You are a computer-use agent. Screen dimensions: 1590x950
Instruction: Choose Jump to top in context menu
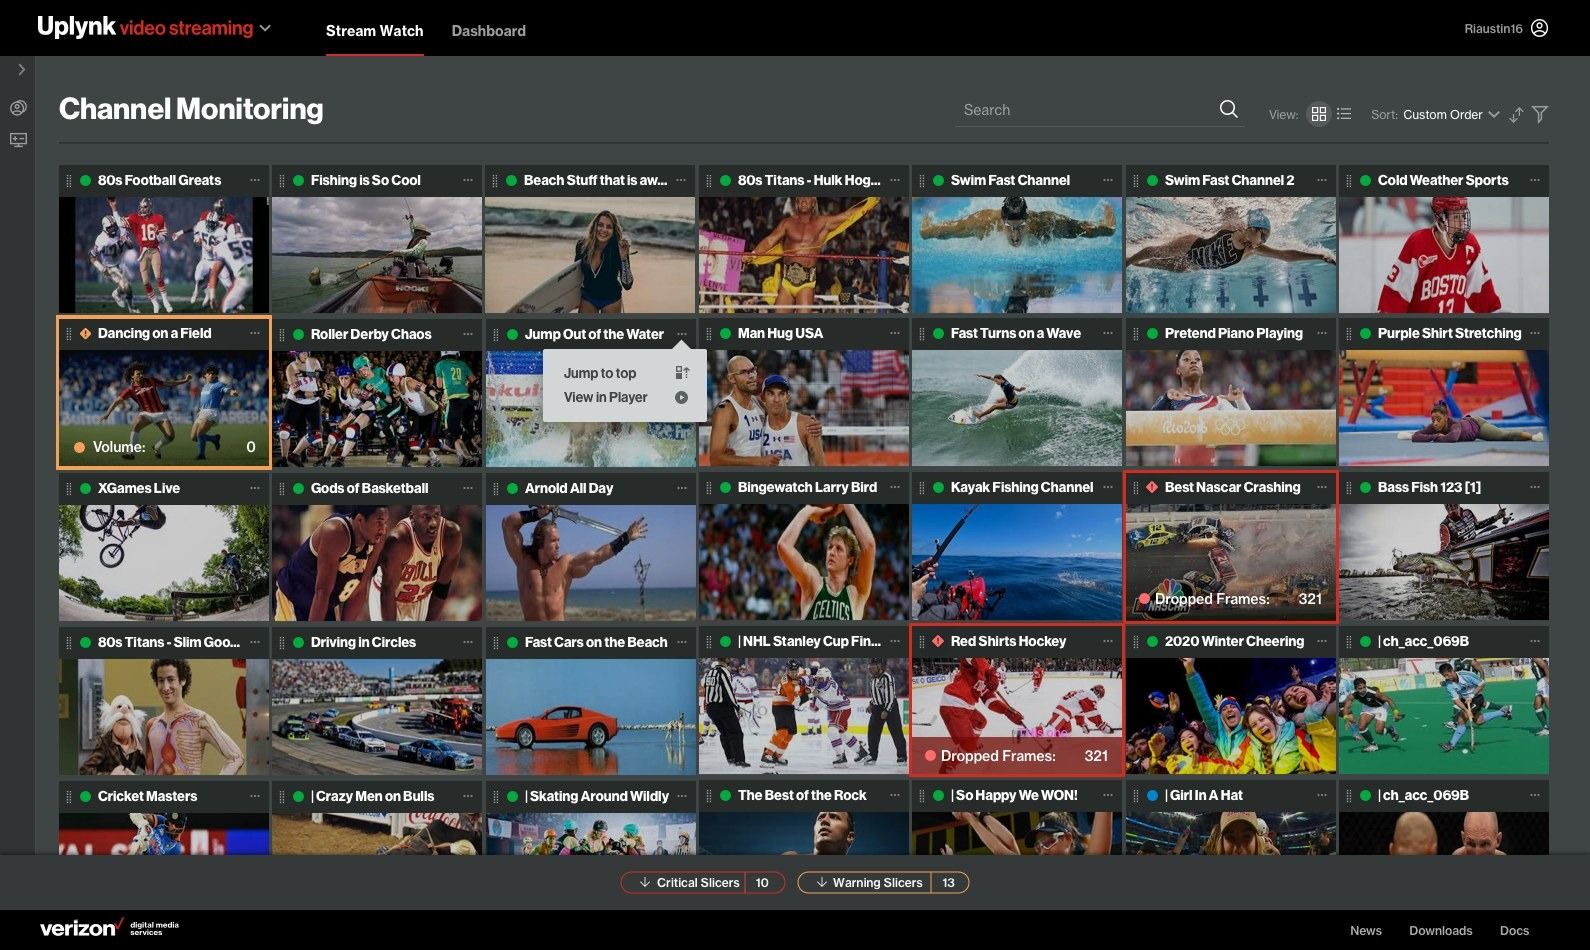pyautogui.click(x=626, y=373)
